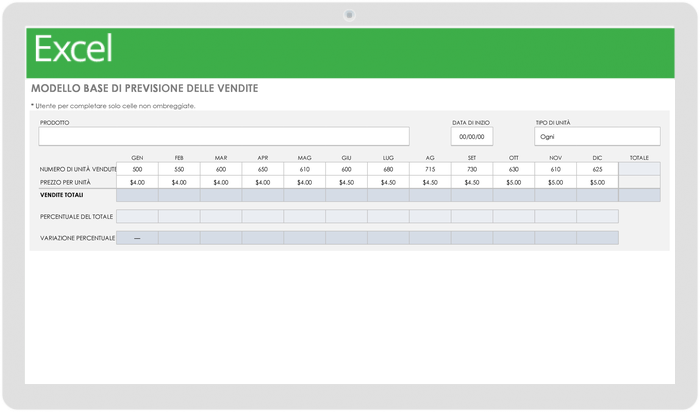700x412 pixels.
Task: Select FEB units sold cell 550
Action: [x=179, y=169]
